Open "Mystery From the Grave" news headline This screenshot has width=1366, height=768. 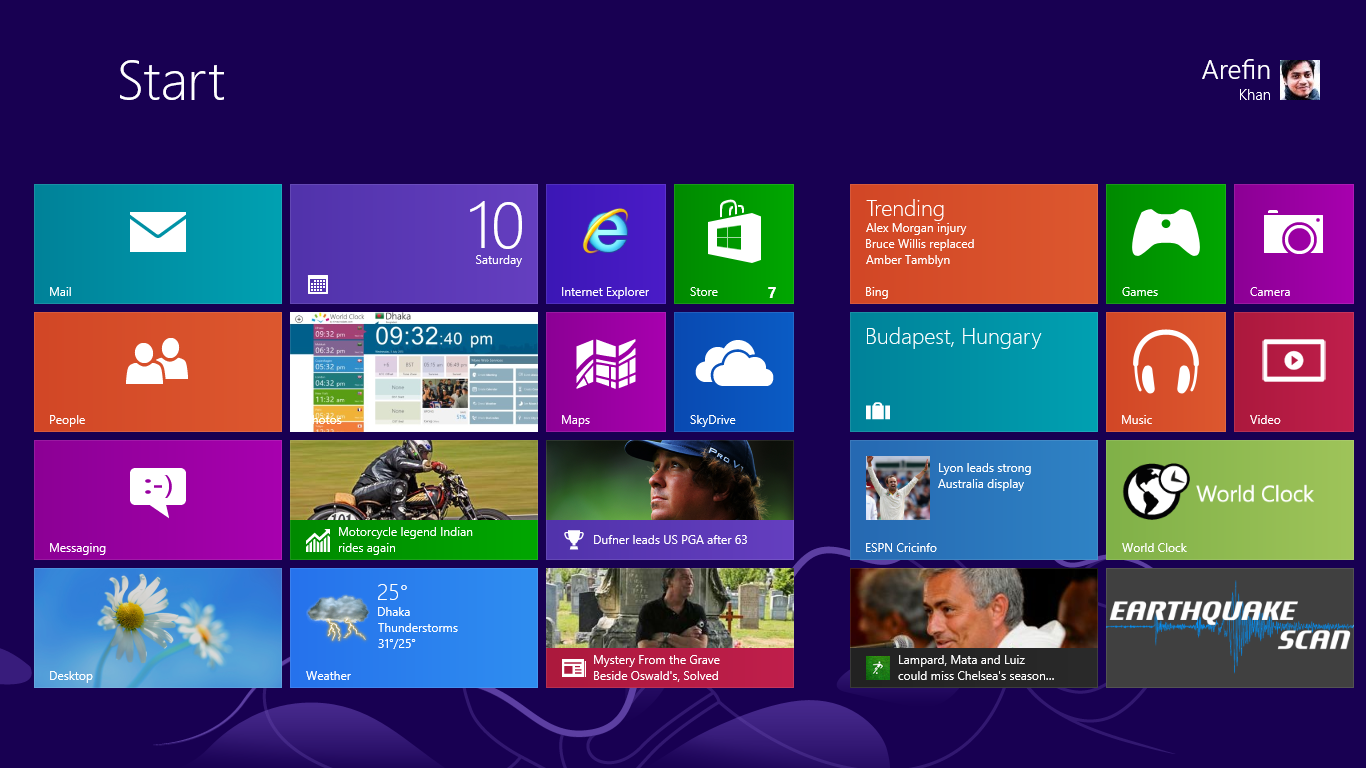(x=656, y=668)
